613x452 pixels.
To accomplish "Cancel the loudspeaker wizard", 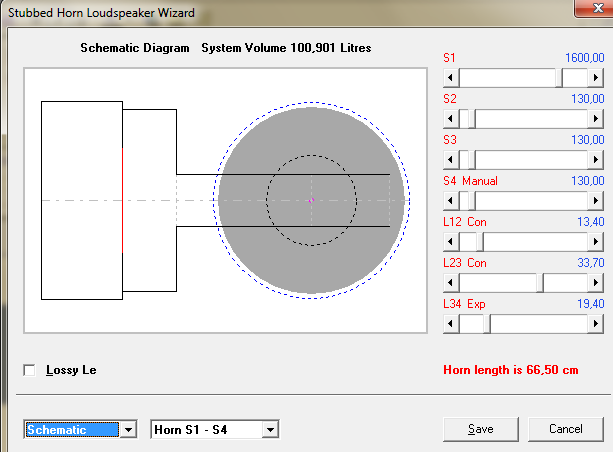I will [x=566, y=429].
